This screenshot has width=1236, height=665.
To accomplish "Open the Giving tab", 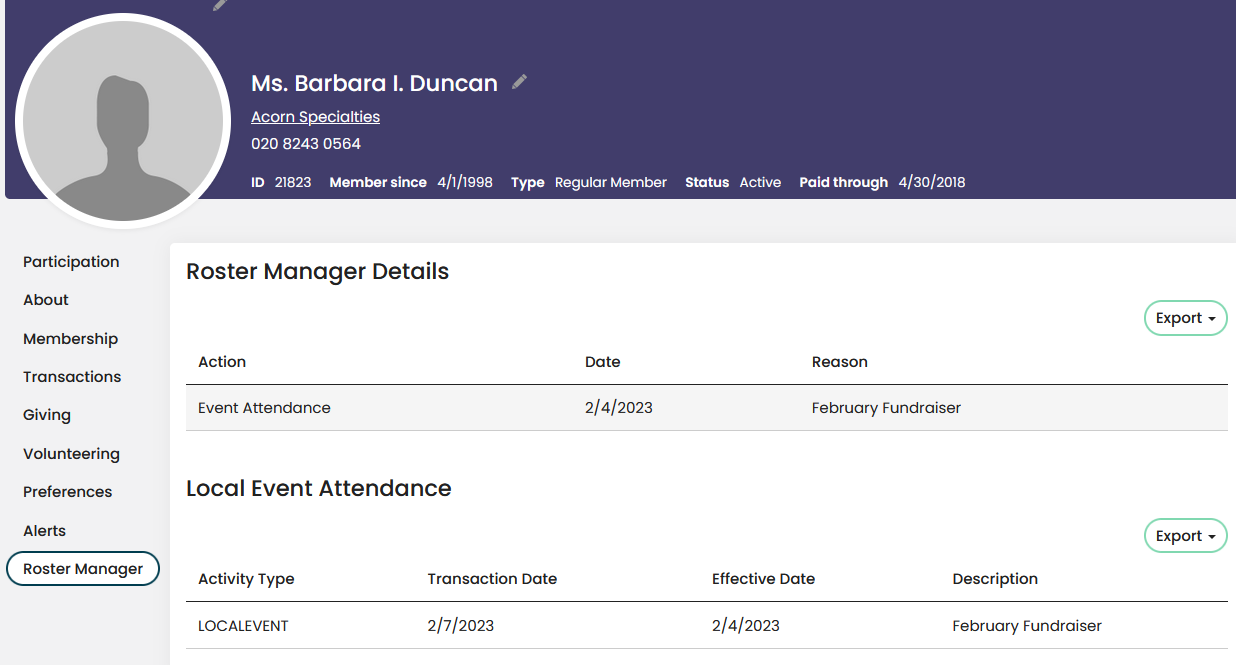I will [47, 415].
